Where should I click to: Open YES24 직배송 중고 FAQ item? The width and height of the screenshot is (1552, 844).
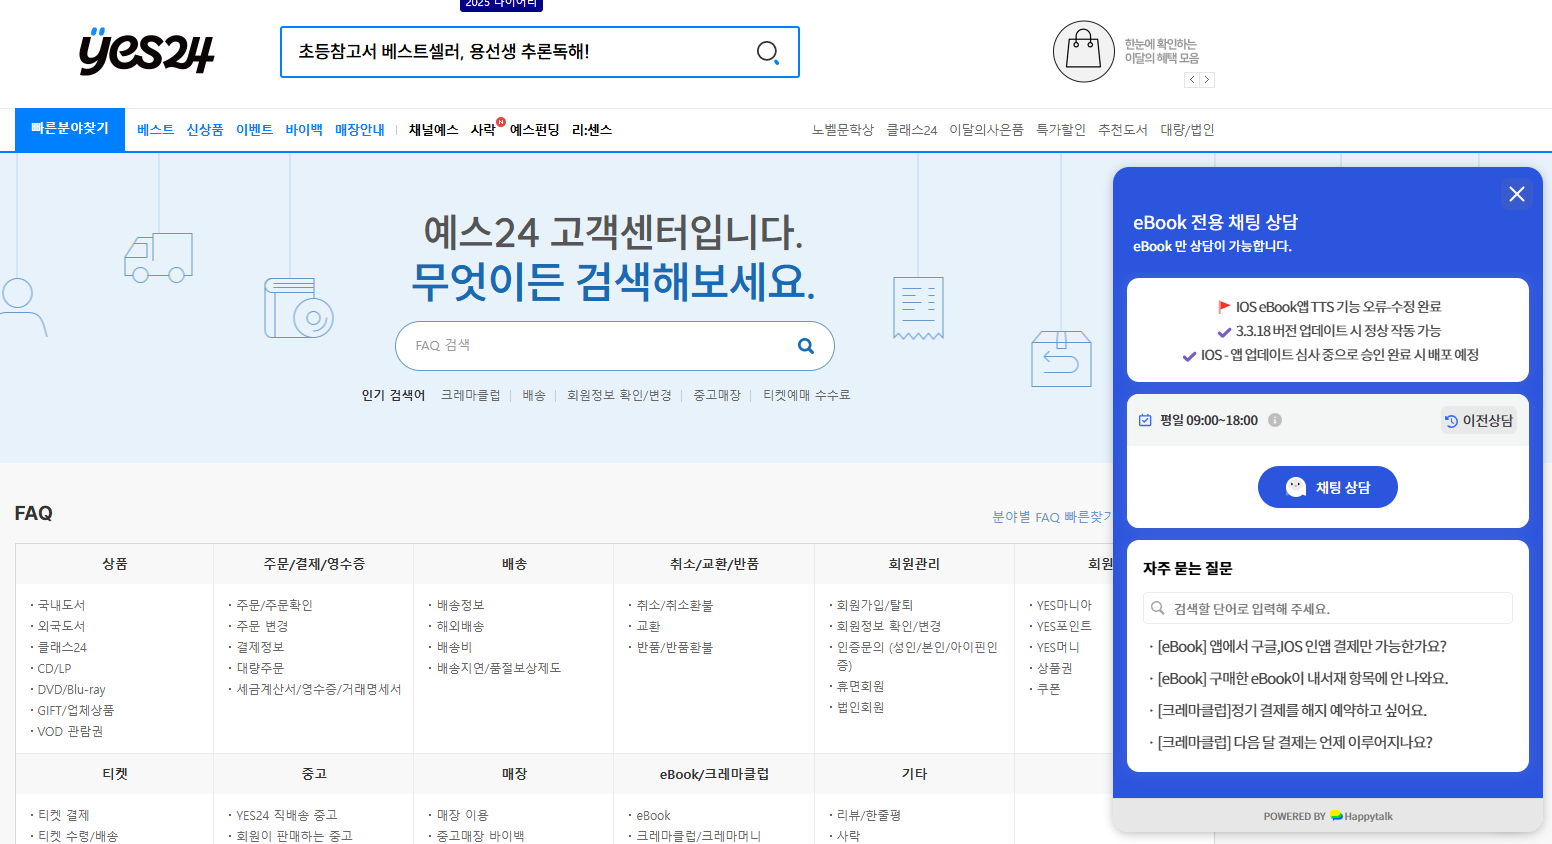click(x=287, y=815)
